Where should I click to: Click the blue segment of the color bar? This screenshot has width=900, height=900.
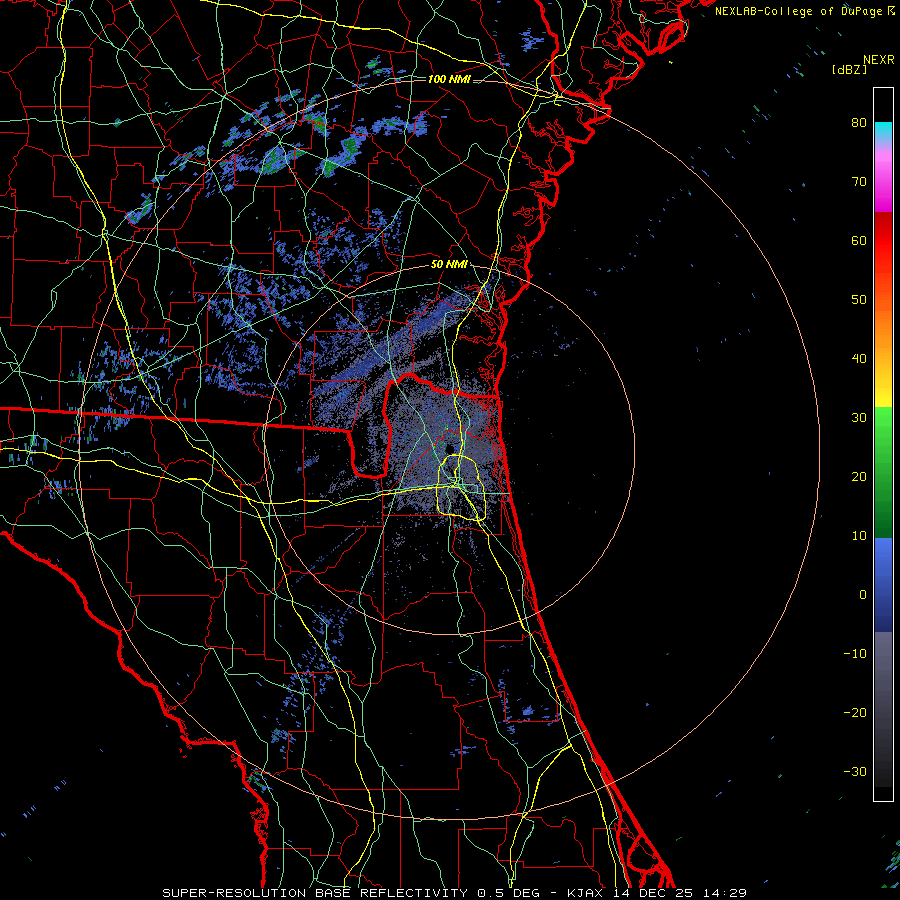coord(883,584)
